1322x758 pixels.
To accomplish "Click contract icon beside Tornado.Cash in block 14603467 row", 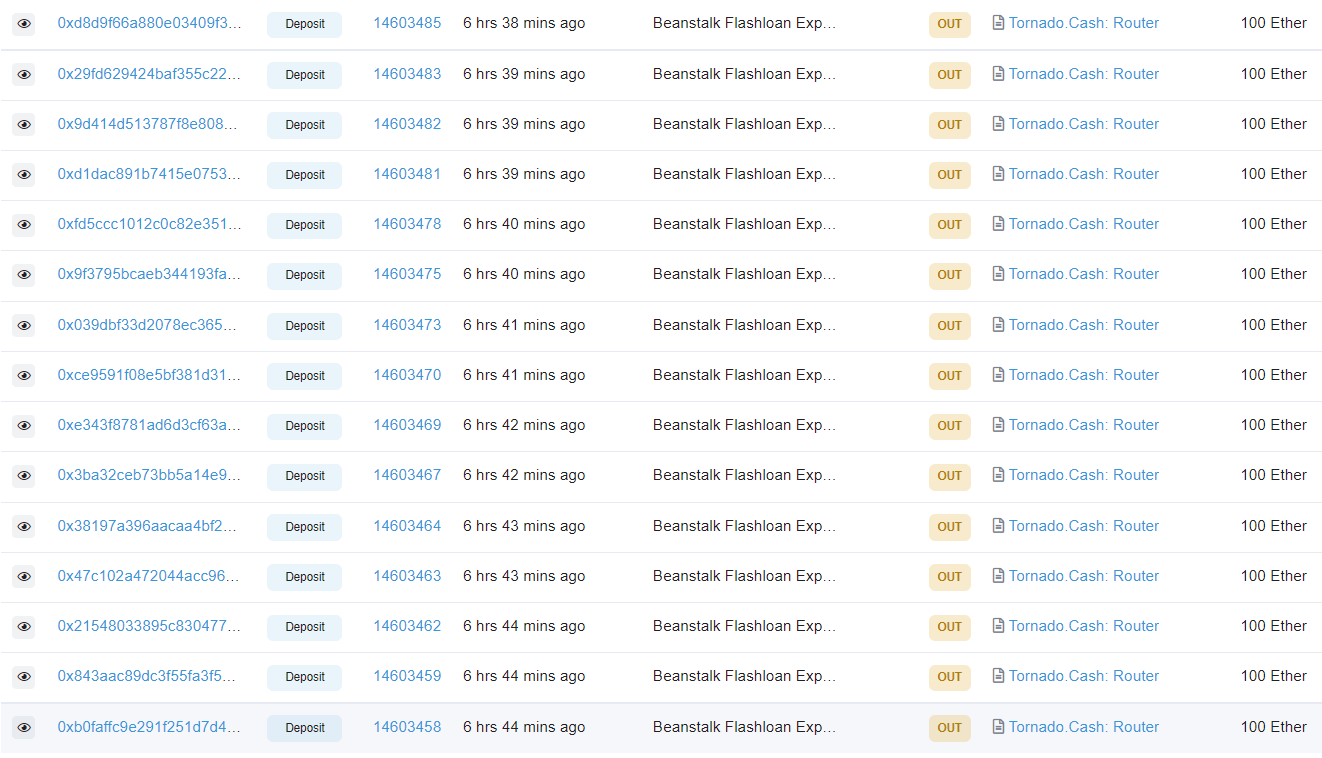I will coord(997,475).
